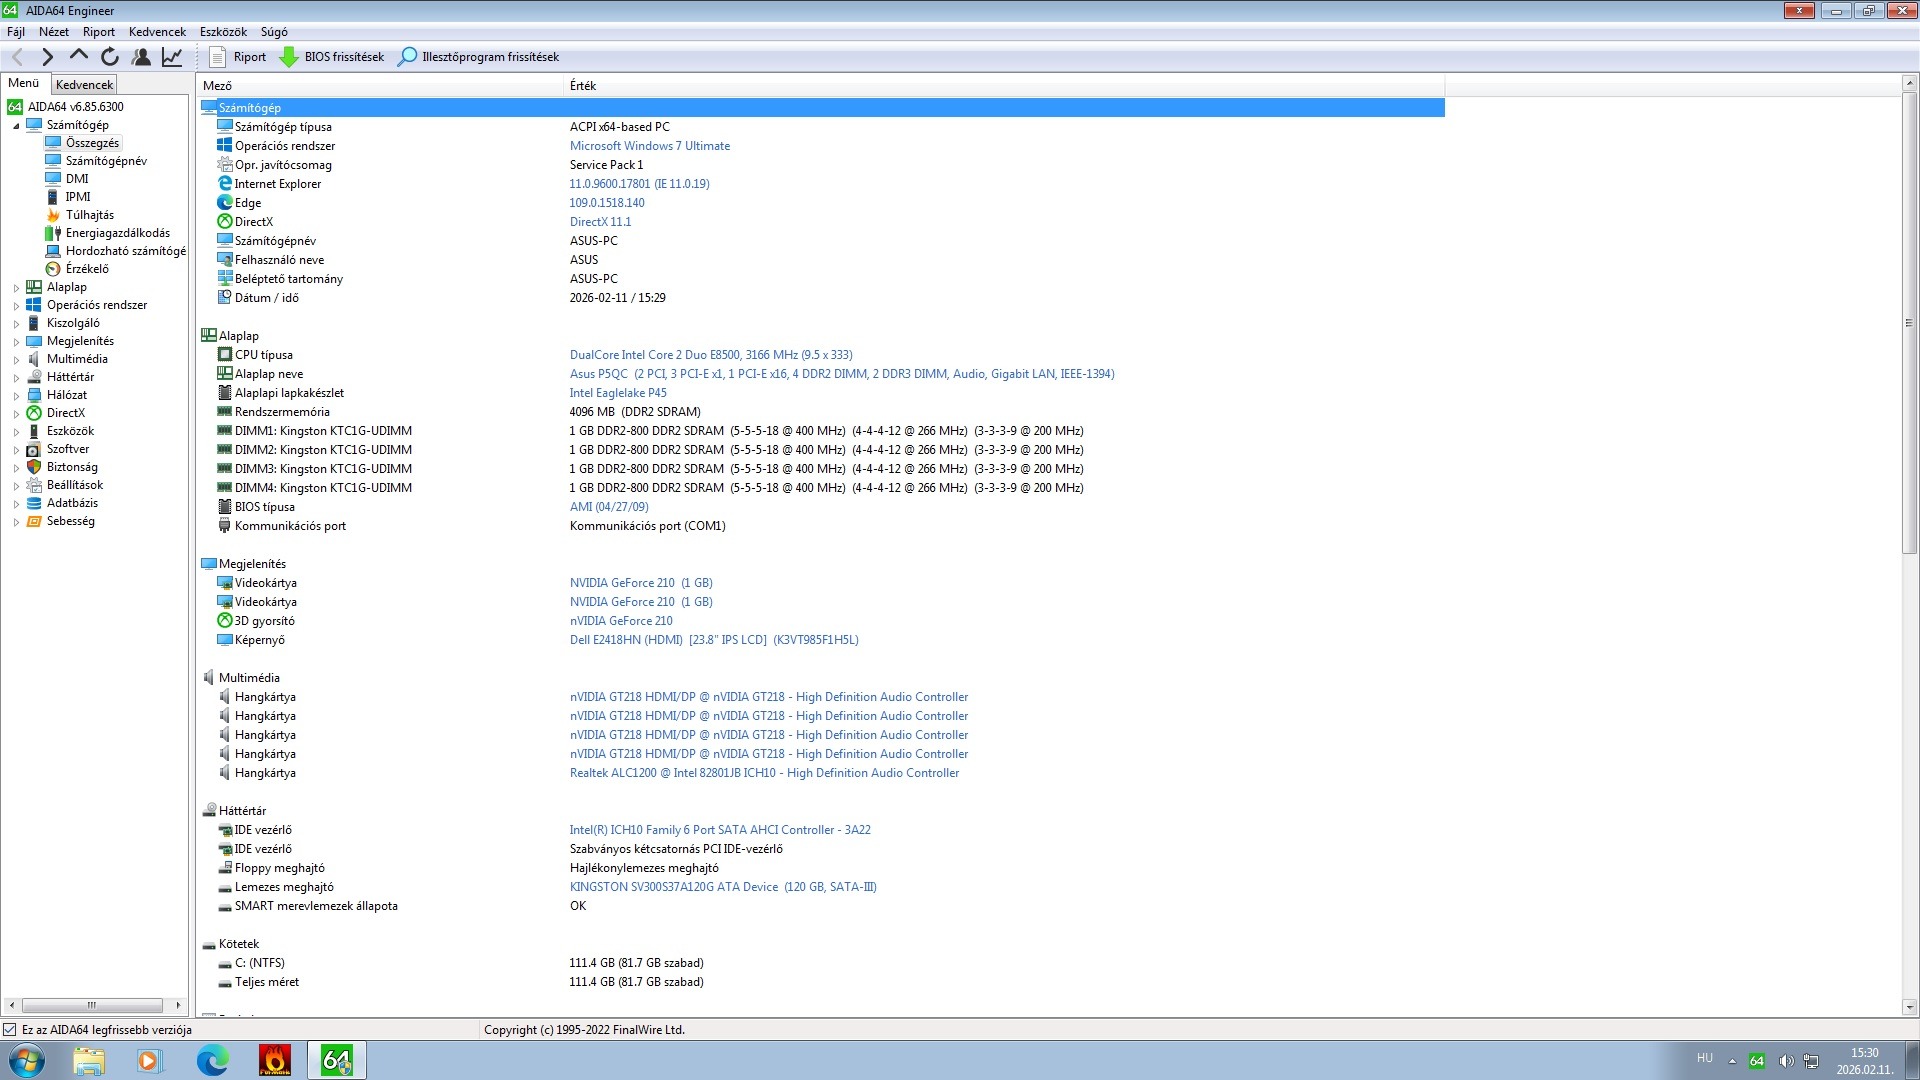
Task: Toggle the newest version status checkbox
Action: (10, 1030)
